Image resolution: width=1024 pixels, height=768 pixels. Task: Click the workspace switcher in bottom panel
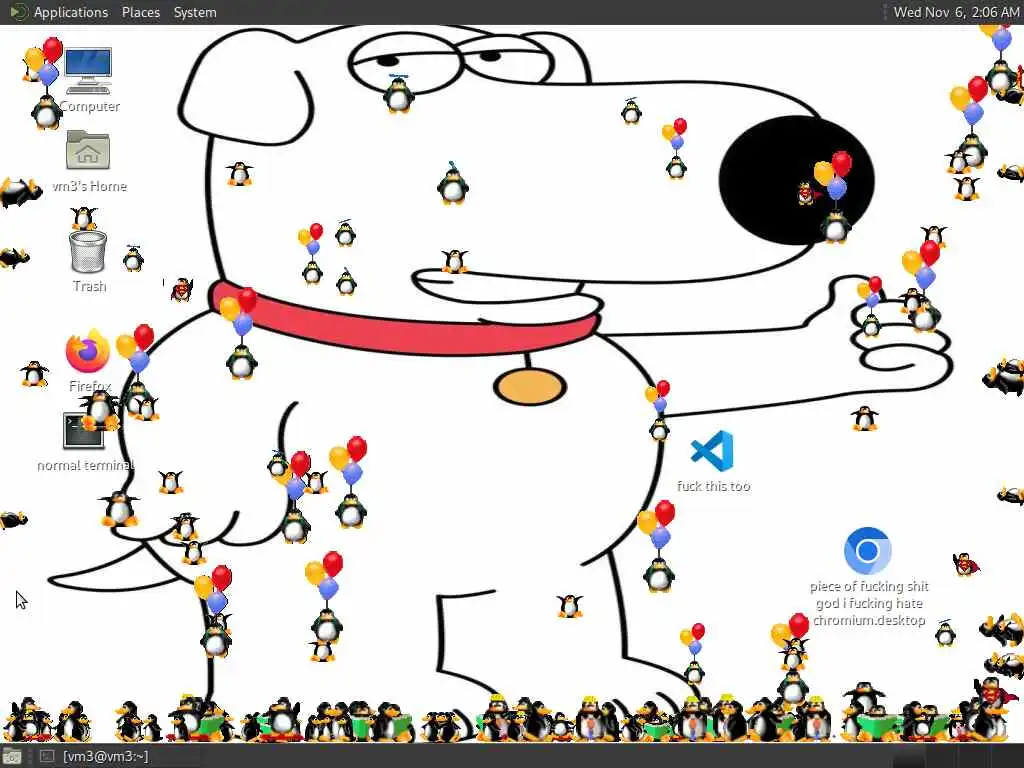click(x=957, y=757)
